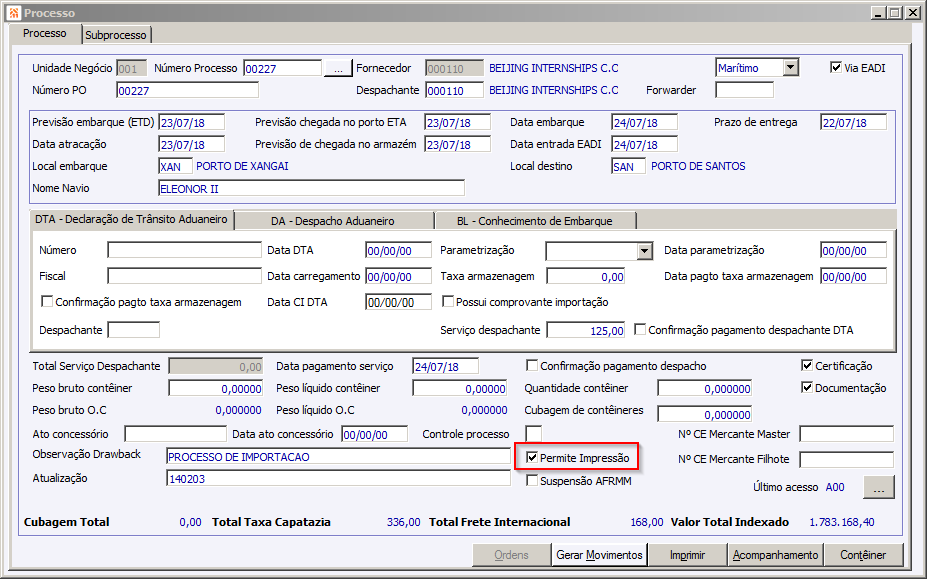This screenshot has height=579, width=927.
Task: Click Observação Drawback field
Action: 338,456
